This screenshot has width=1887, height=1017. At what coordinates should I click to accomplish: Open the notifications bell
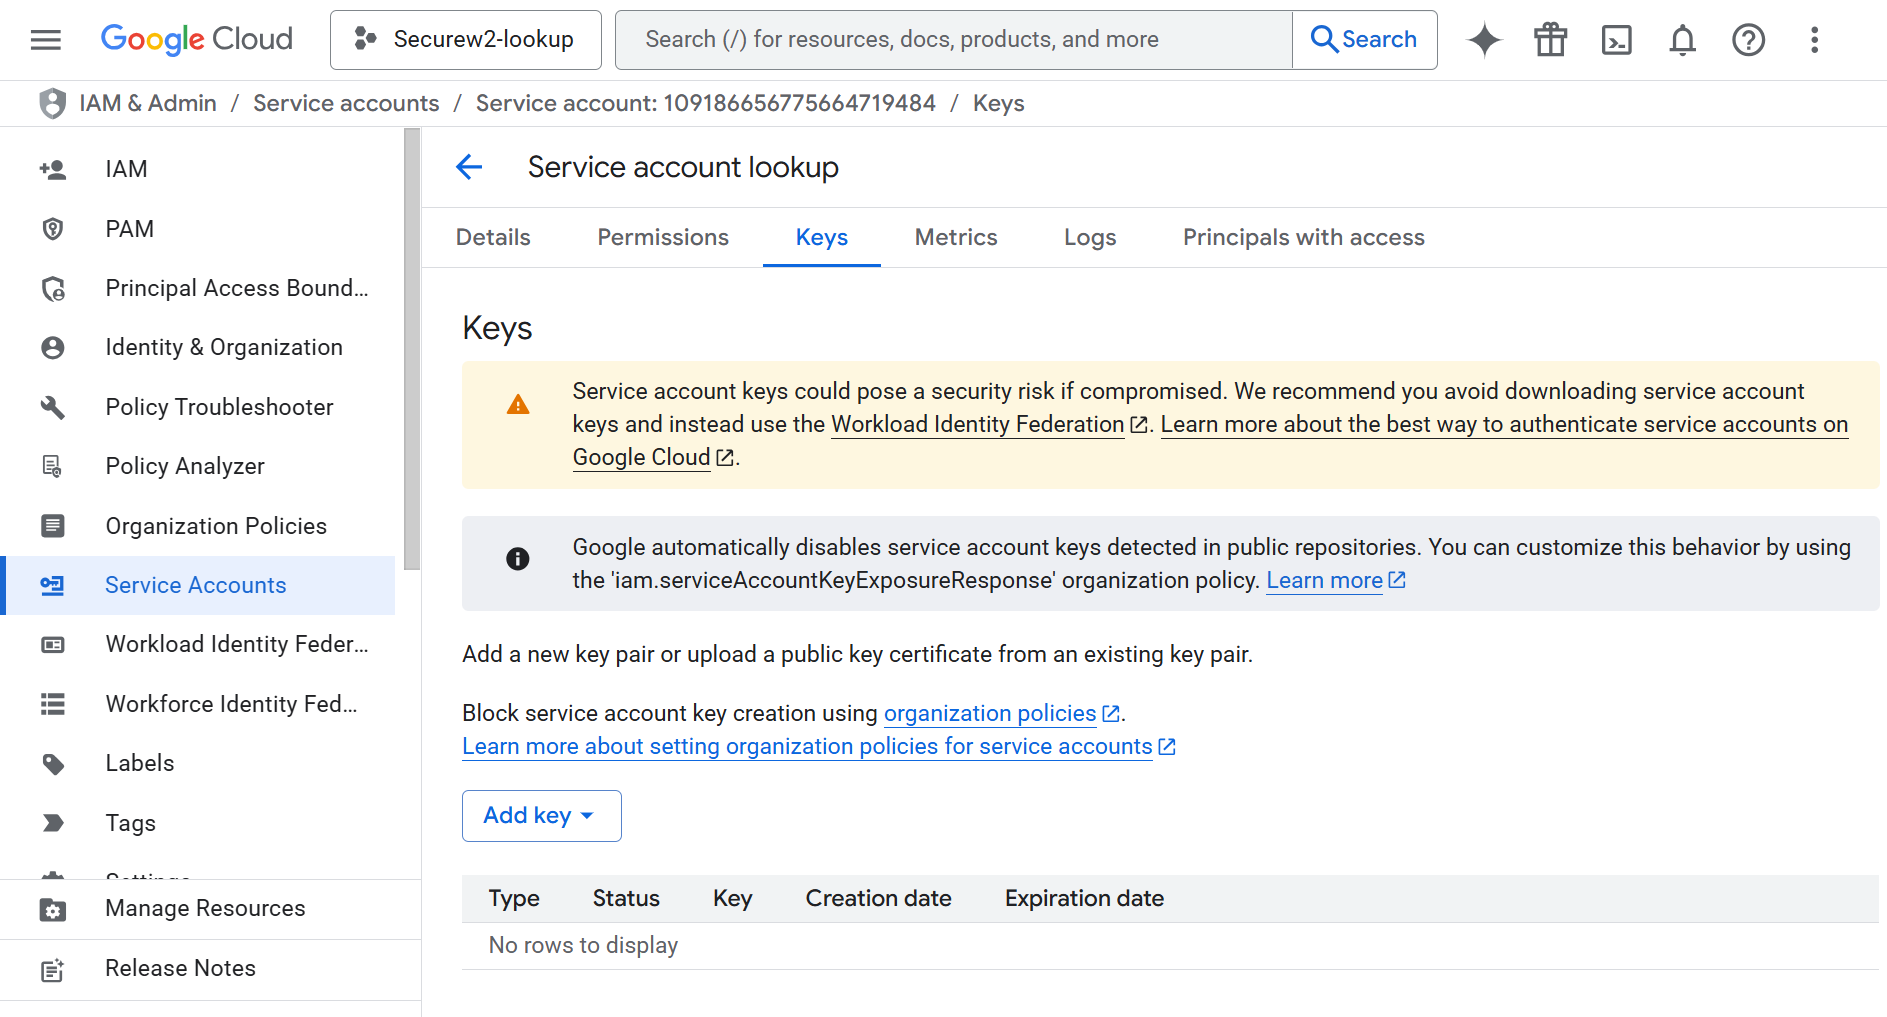click(x=1682, y=40)
